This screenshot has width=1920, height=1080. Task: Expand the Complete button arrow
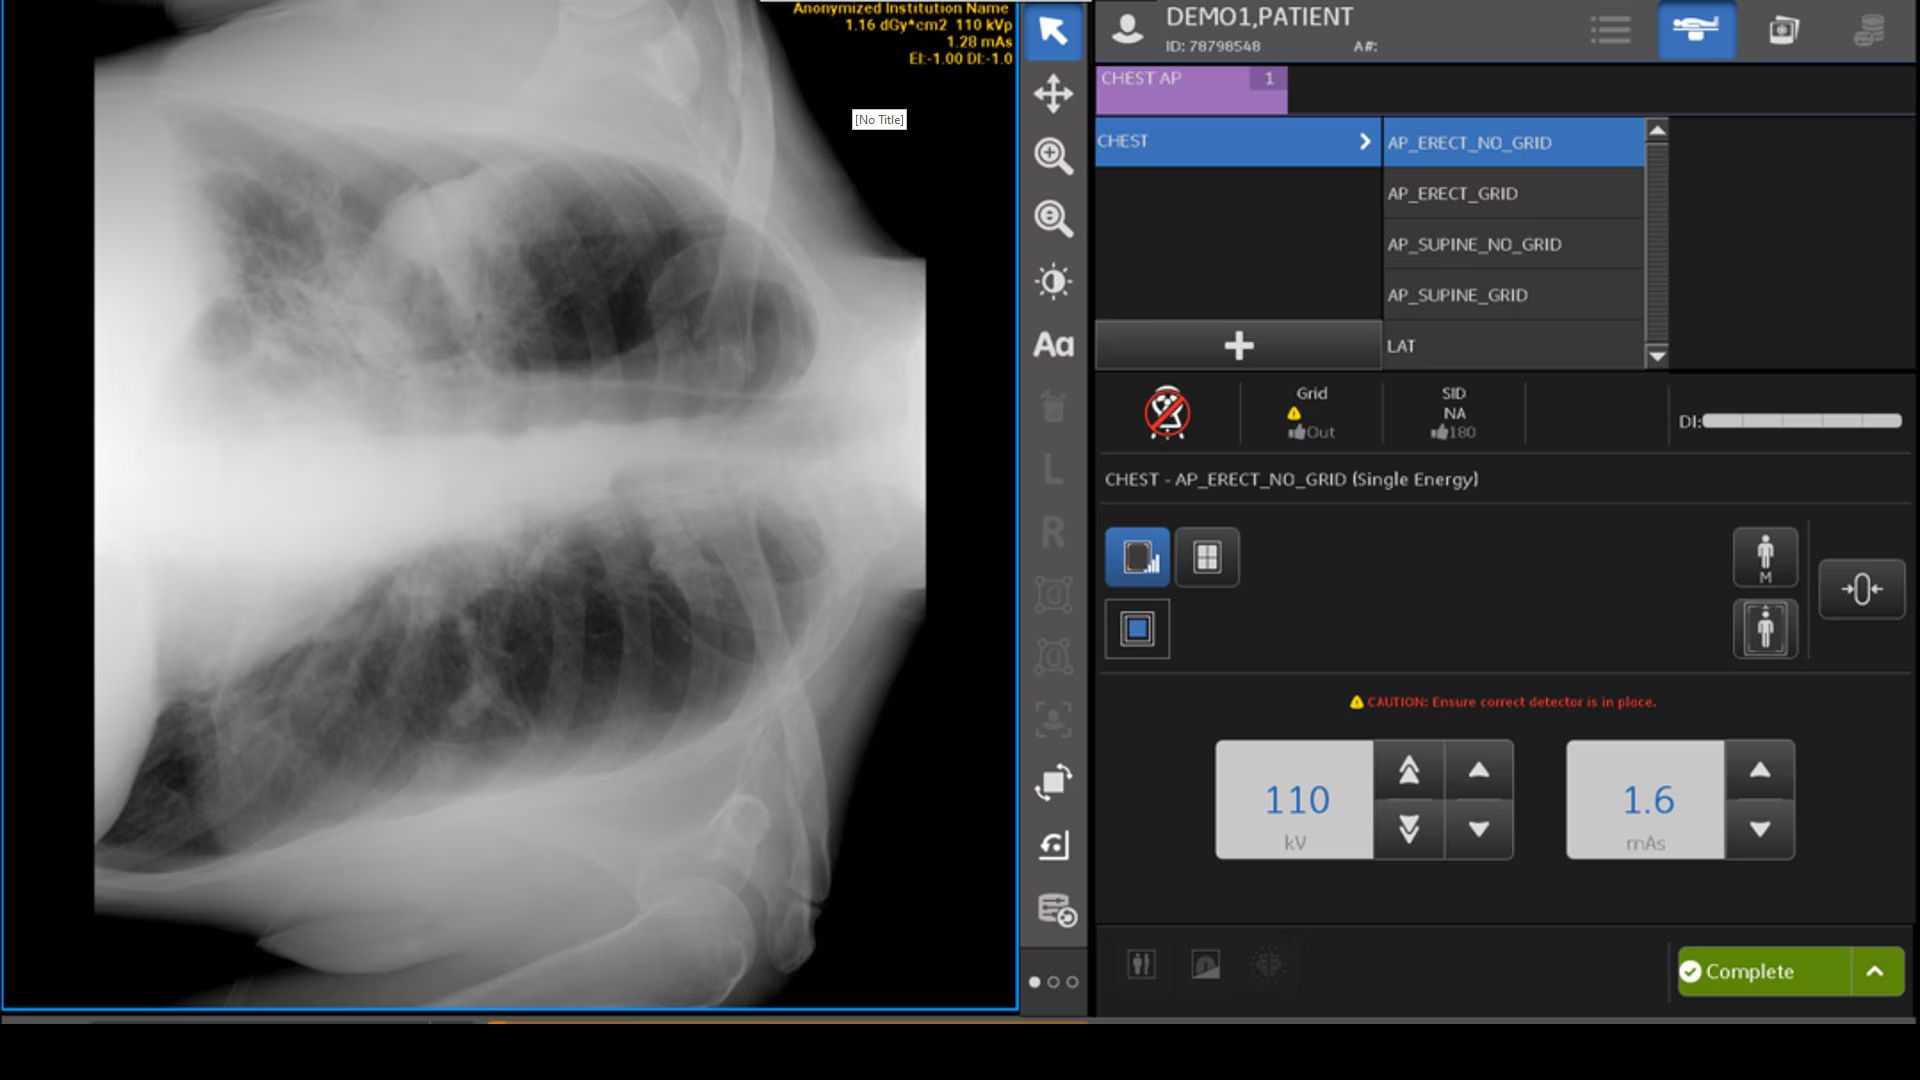[x=1876, y=971]
